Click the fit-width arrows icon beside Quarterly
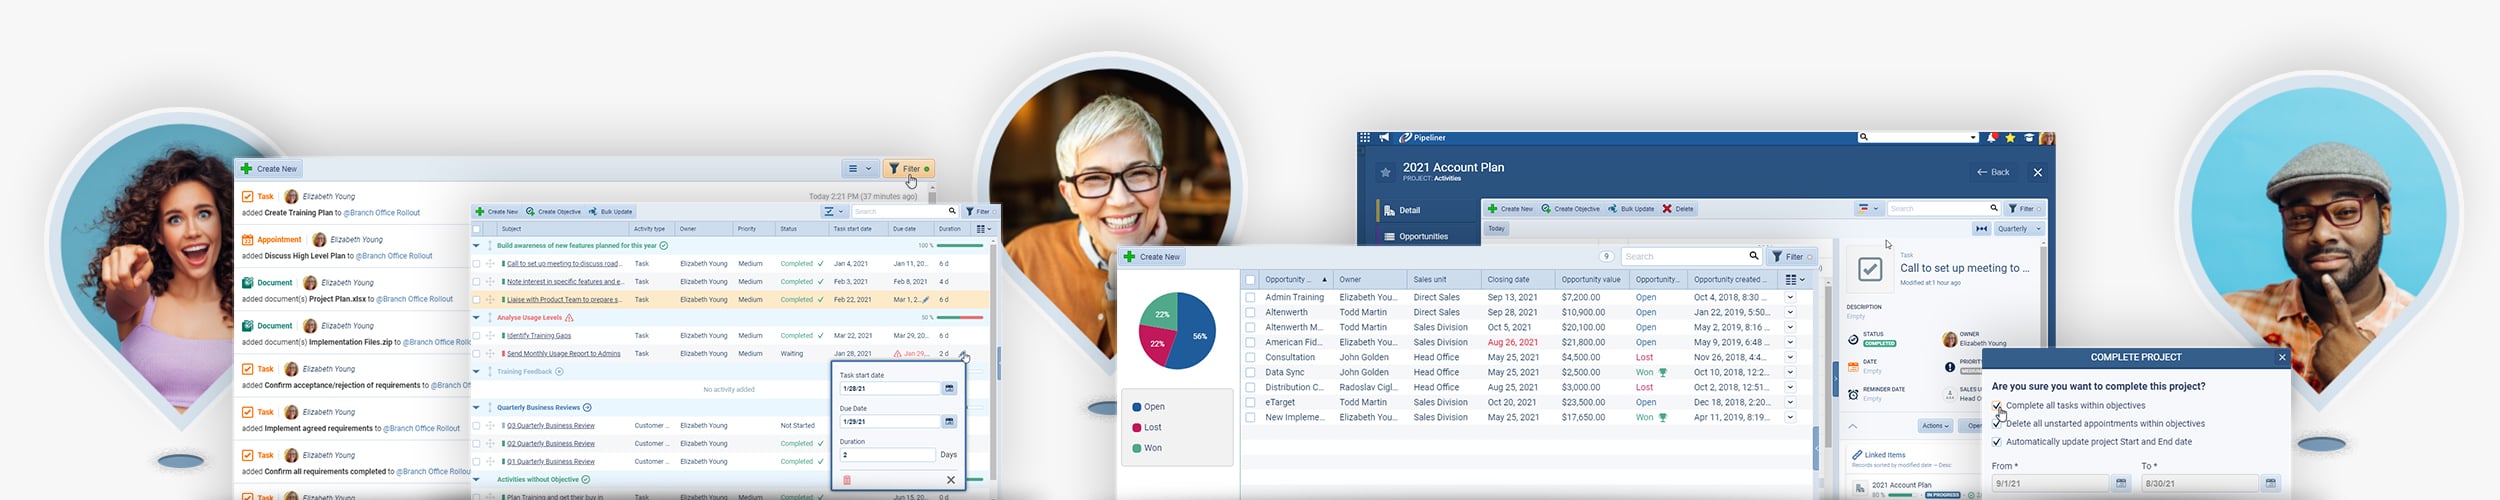 click(x=1981, y=229)
